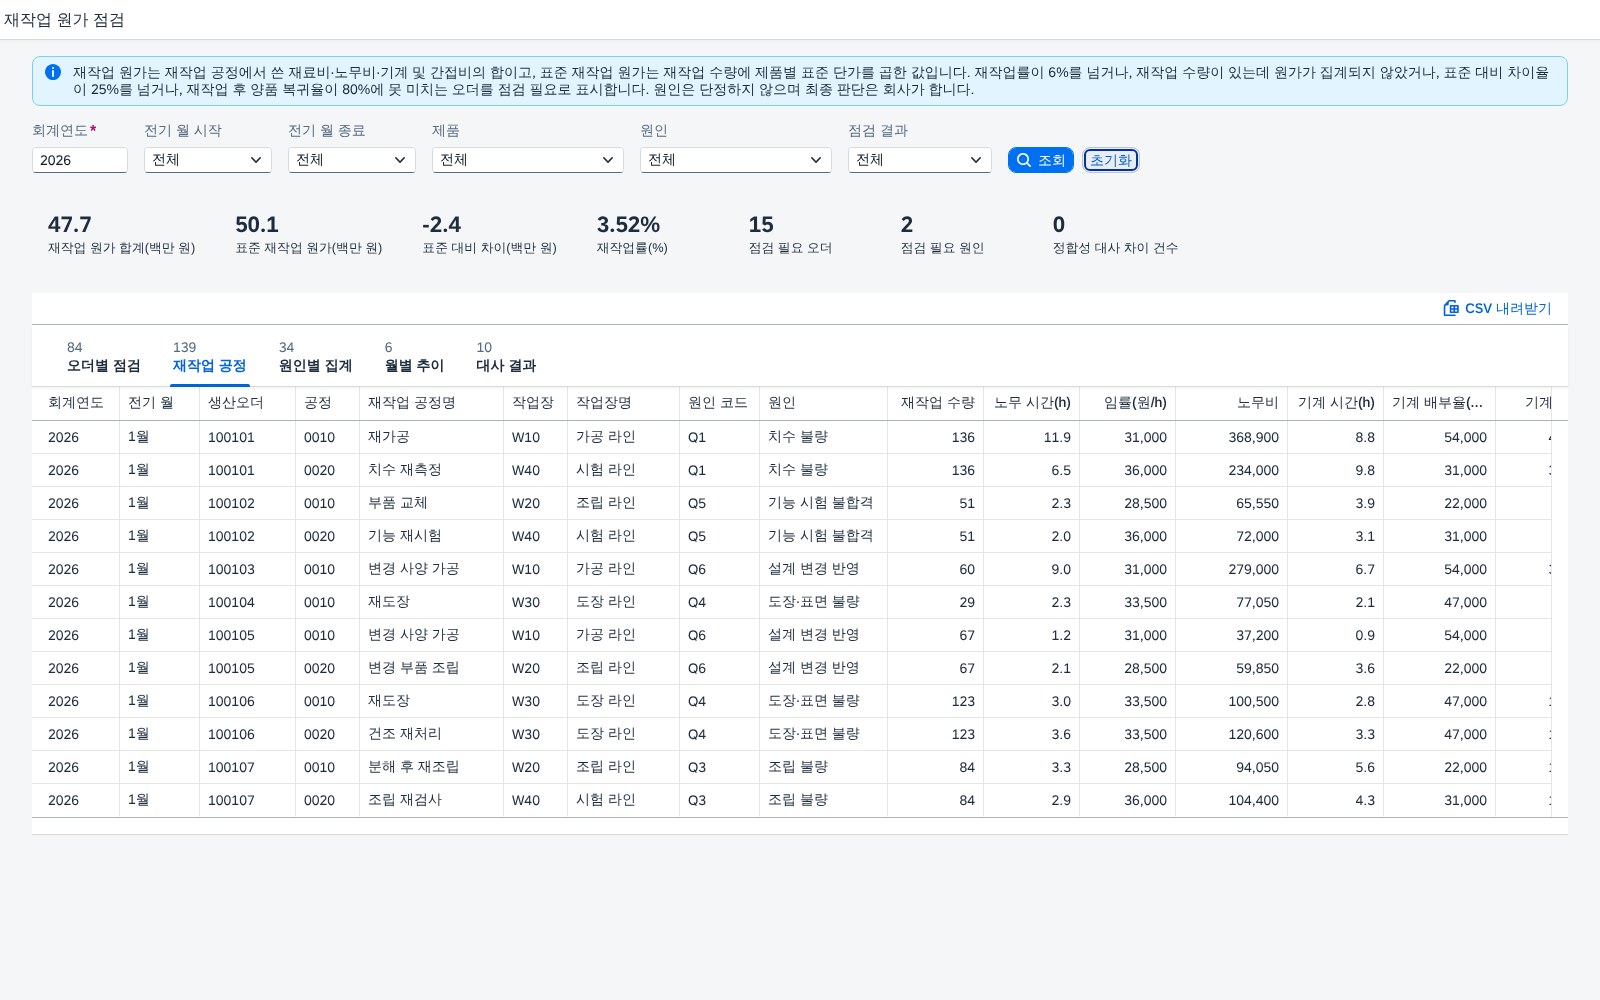Click the info icon in the blue notice banner
1600x1000 pixels.
pyautogui.click(x=53, y=72)
